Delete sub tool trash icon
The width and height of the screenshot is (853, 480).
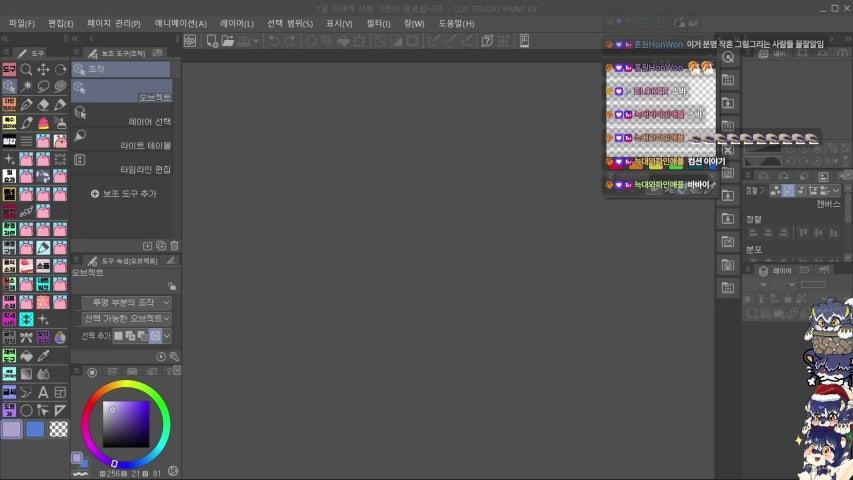(x=174, y=246)
